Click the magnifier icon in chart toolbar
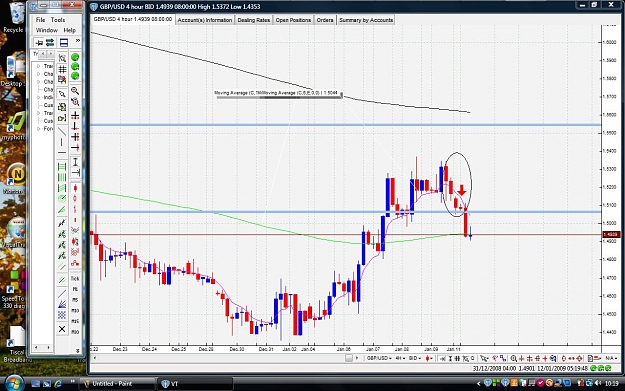 tap(513, 358)
